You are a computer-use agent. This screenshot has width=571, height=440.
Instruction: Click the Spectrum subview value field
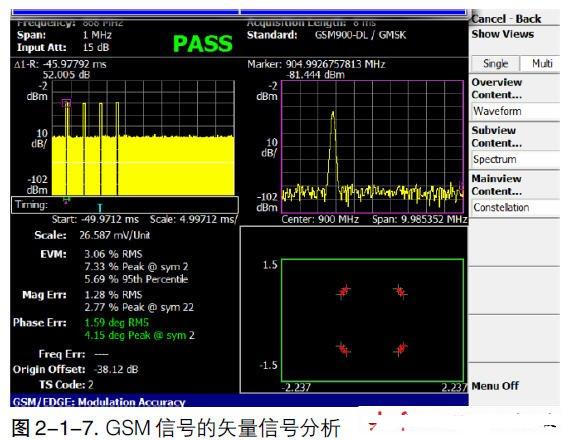(516, 160)
